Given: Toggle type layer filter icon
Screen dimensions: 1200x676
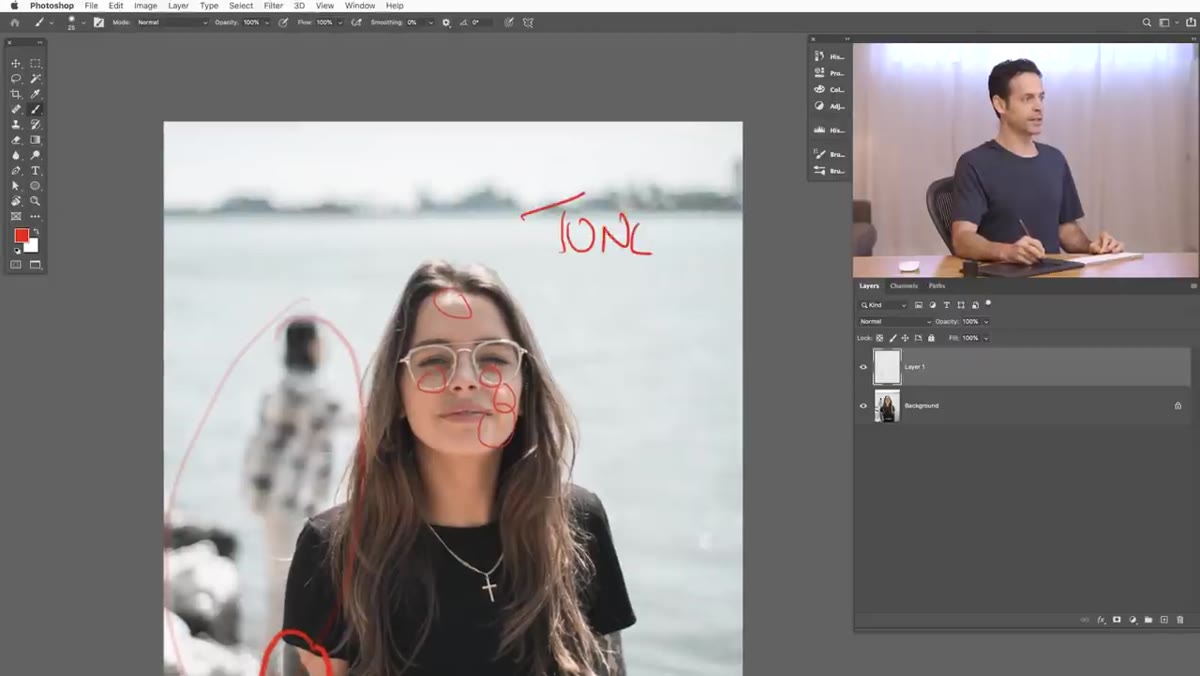Looking at the screenshot, I should tap(946, 305).
